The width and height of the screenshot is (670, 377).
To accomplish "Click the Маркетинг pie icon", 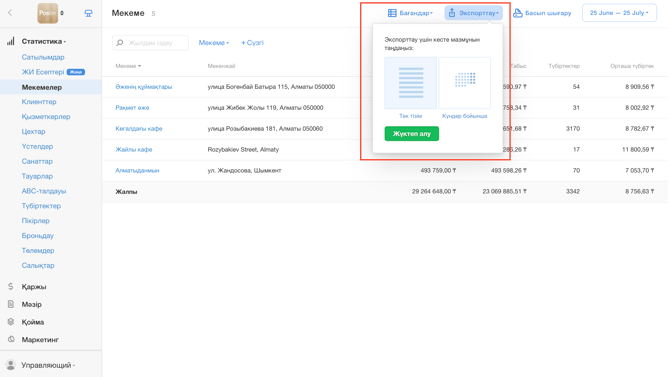I will [11, 339].
